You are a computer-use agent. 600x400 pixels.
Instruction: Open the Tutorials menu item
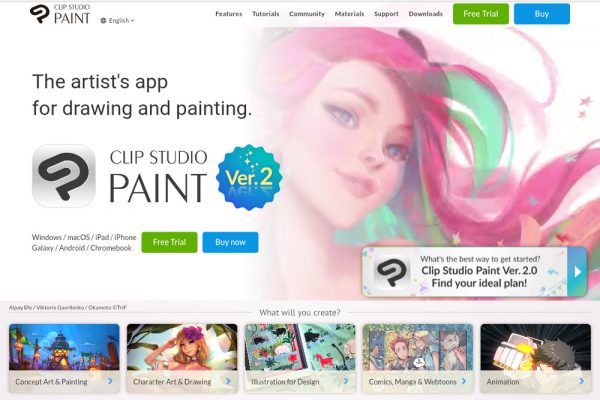click(x=266, y=14)
